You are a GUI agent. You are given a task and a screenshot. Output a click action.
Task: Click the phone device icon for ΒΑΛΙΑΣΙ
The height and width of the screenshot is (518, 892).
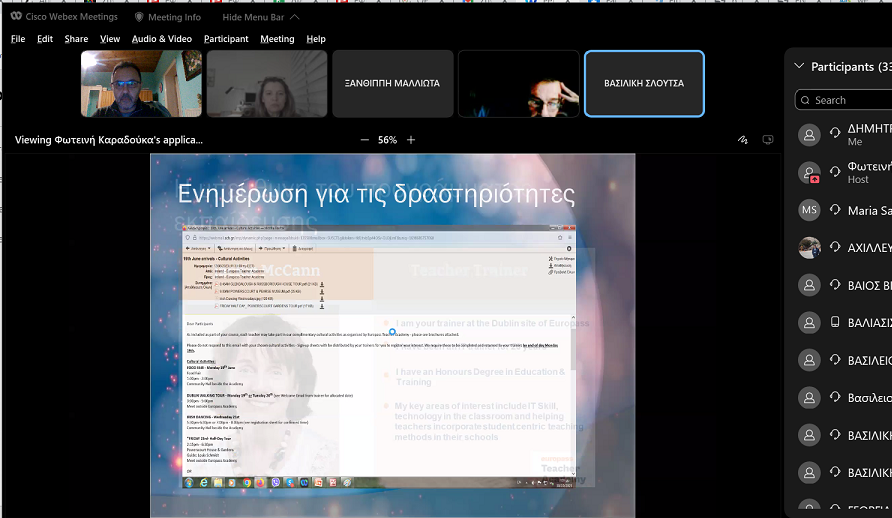point(835,322)
